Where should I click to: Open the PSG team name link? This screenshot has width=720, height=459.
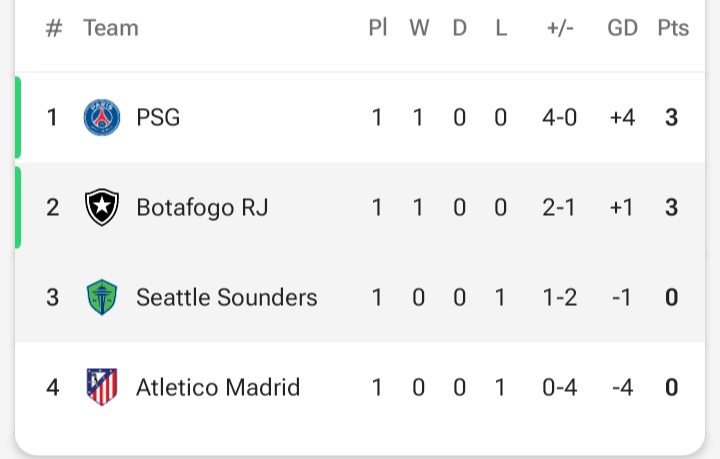point(158,118)
